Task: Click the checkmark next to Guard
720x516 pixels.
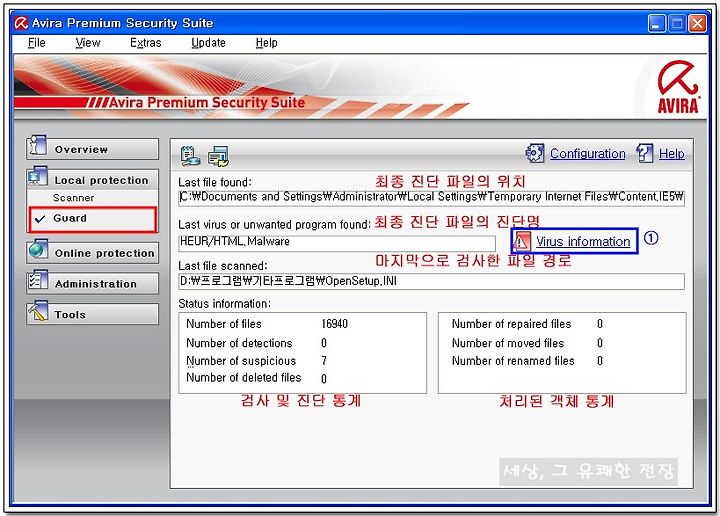Action: tap(40, 219)
